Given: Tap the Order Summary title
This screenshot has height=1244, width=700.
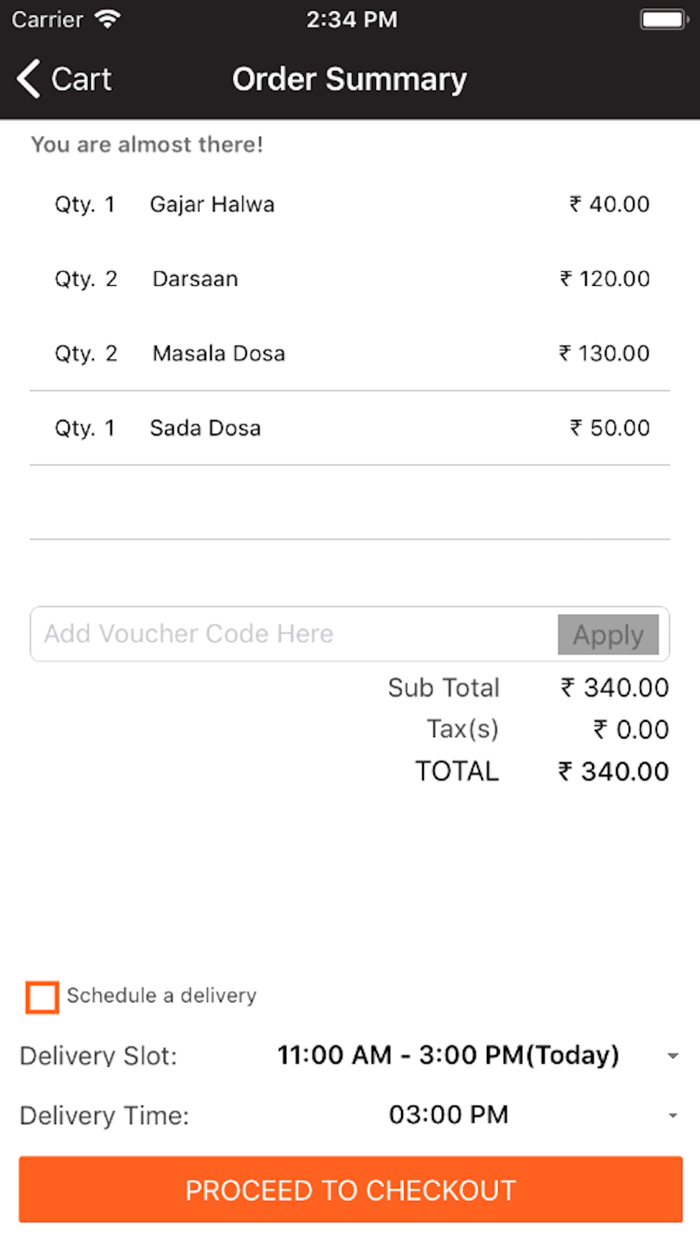Looking at the screenshot, I should [350, 79].
